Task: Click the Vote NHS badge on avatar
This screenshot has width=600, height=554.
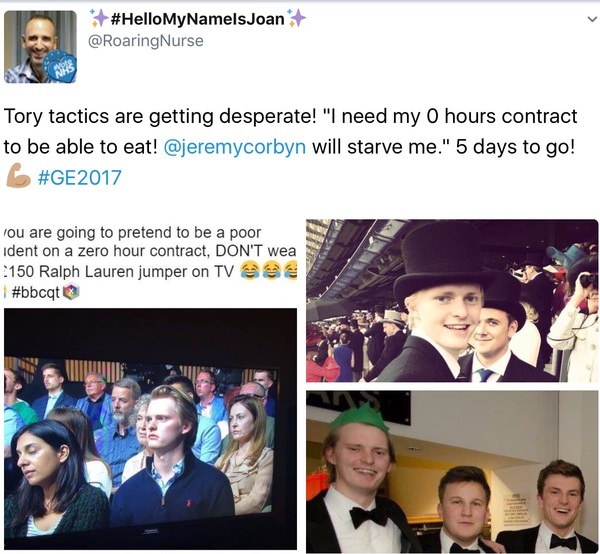Action: pyautogui.click(x=61, y=66)
